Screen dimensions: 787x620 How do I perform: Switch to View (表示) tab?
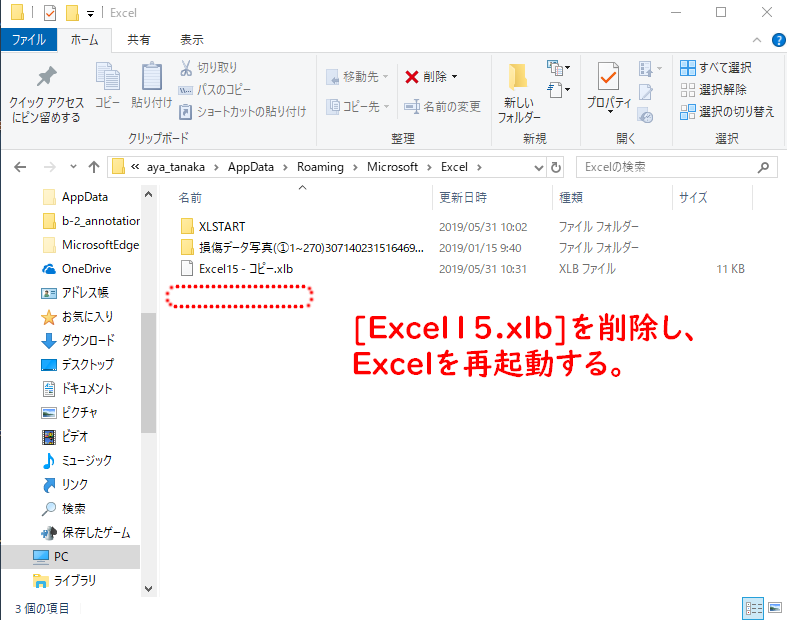(x=192, y=40)
